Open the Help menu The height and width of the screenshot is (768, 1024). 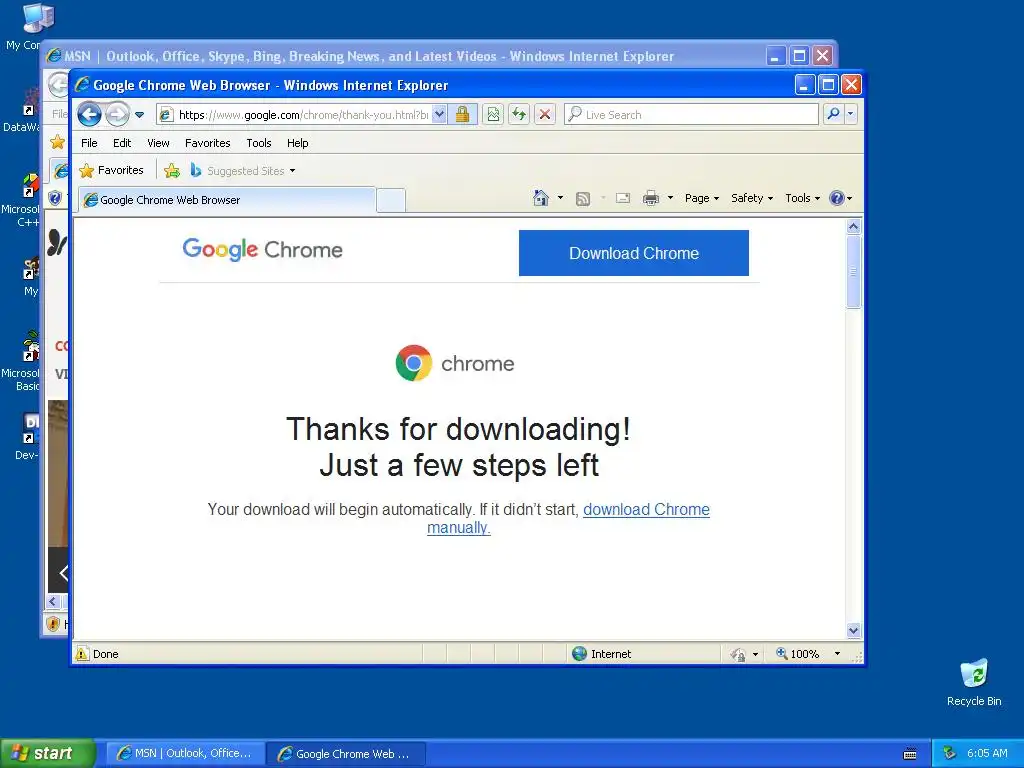[297, 143]
